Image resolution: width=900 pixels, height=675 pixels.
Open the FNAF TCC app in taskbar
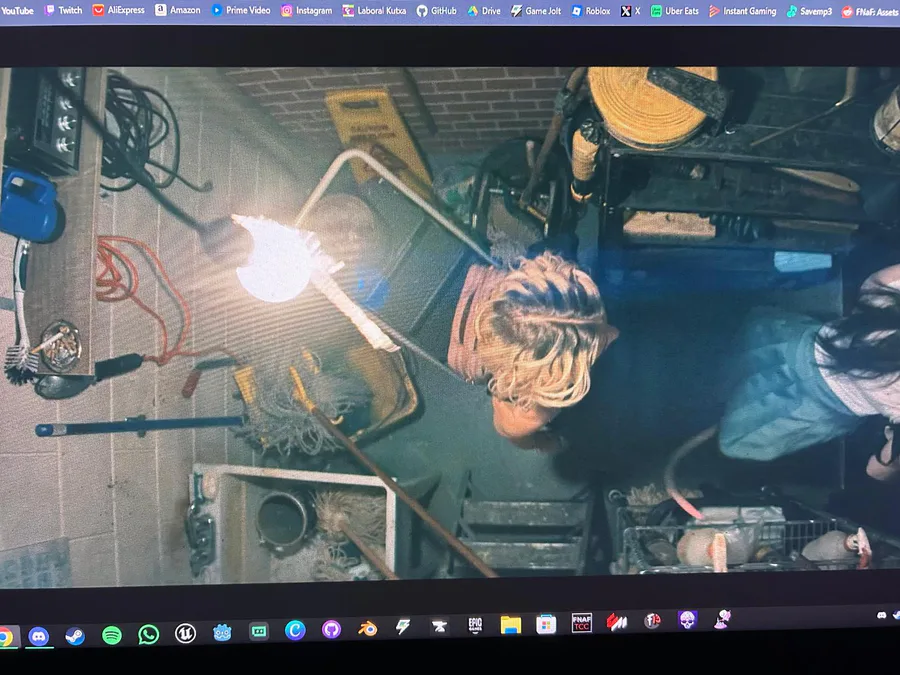tap(581, 623)
